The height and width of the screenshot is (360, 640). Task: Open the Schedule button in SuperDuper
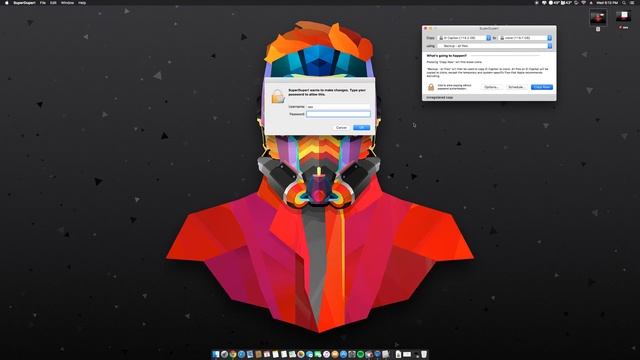pos(516,87)
